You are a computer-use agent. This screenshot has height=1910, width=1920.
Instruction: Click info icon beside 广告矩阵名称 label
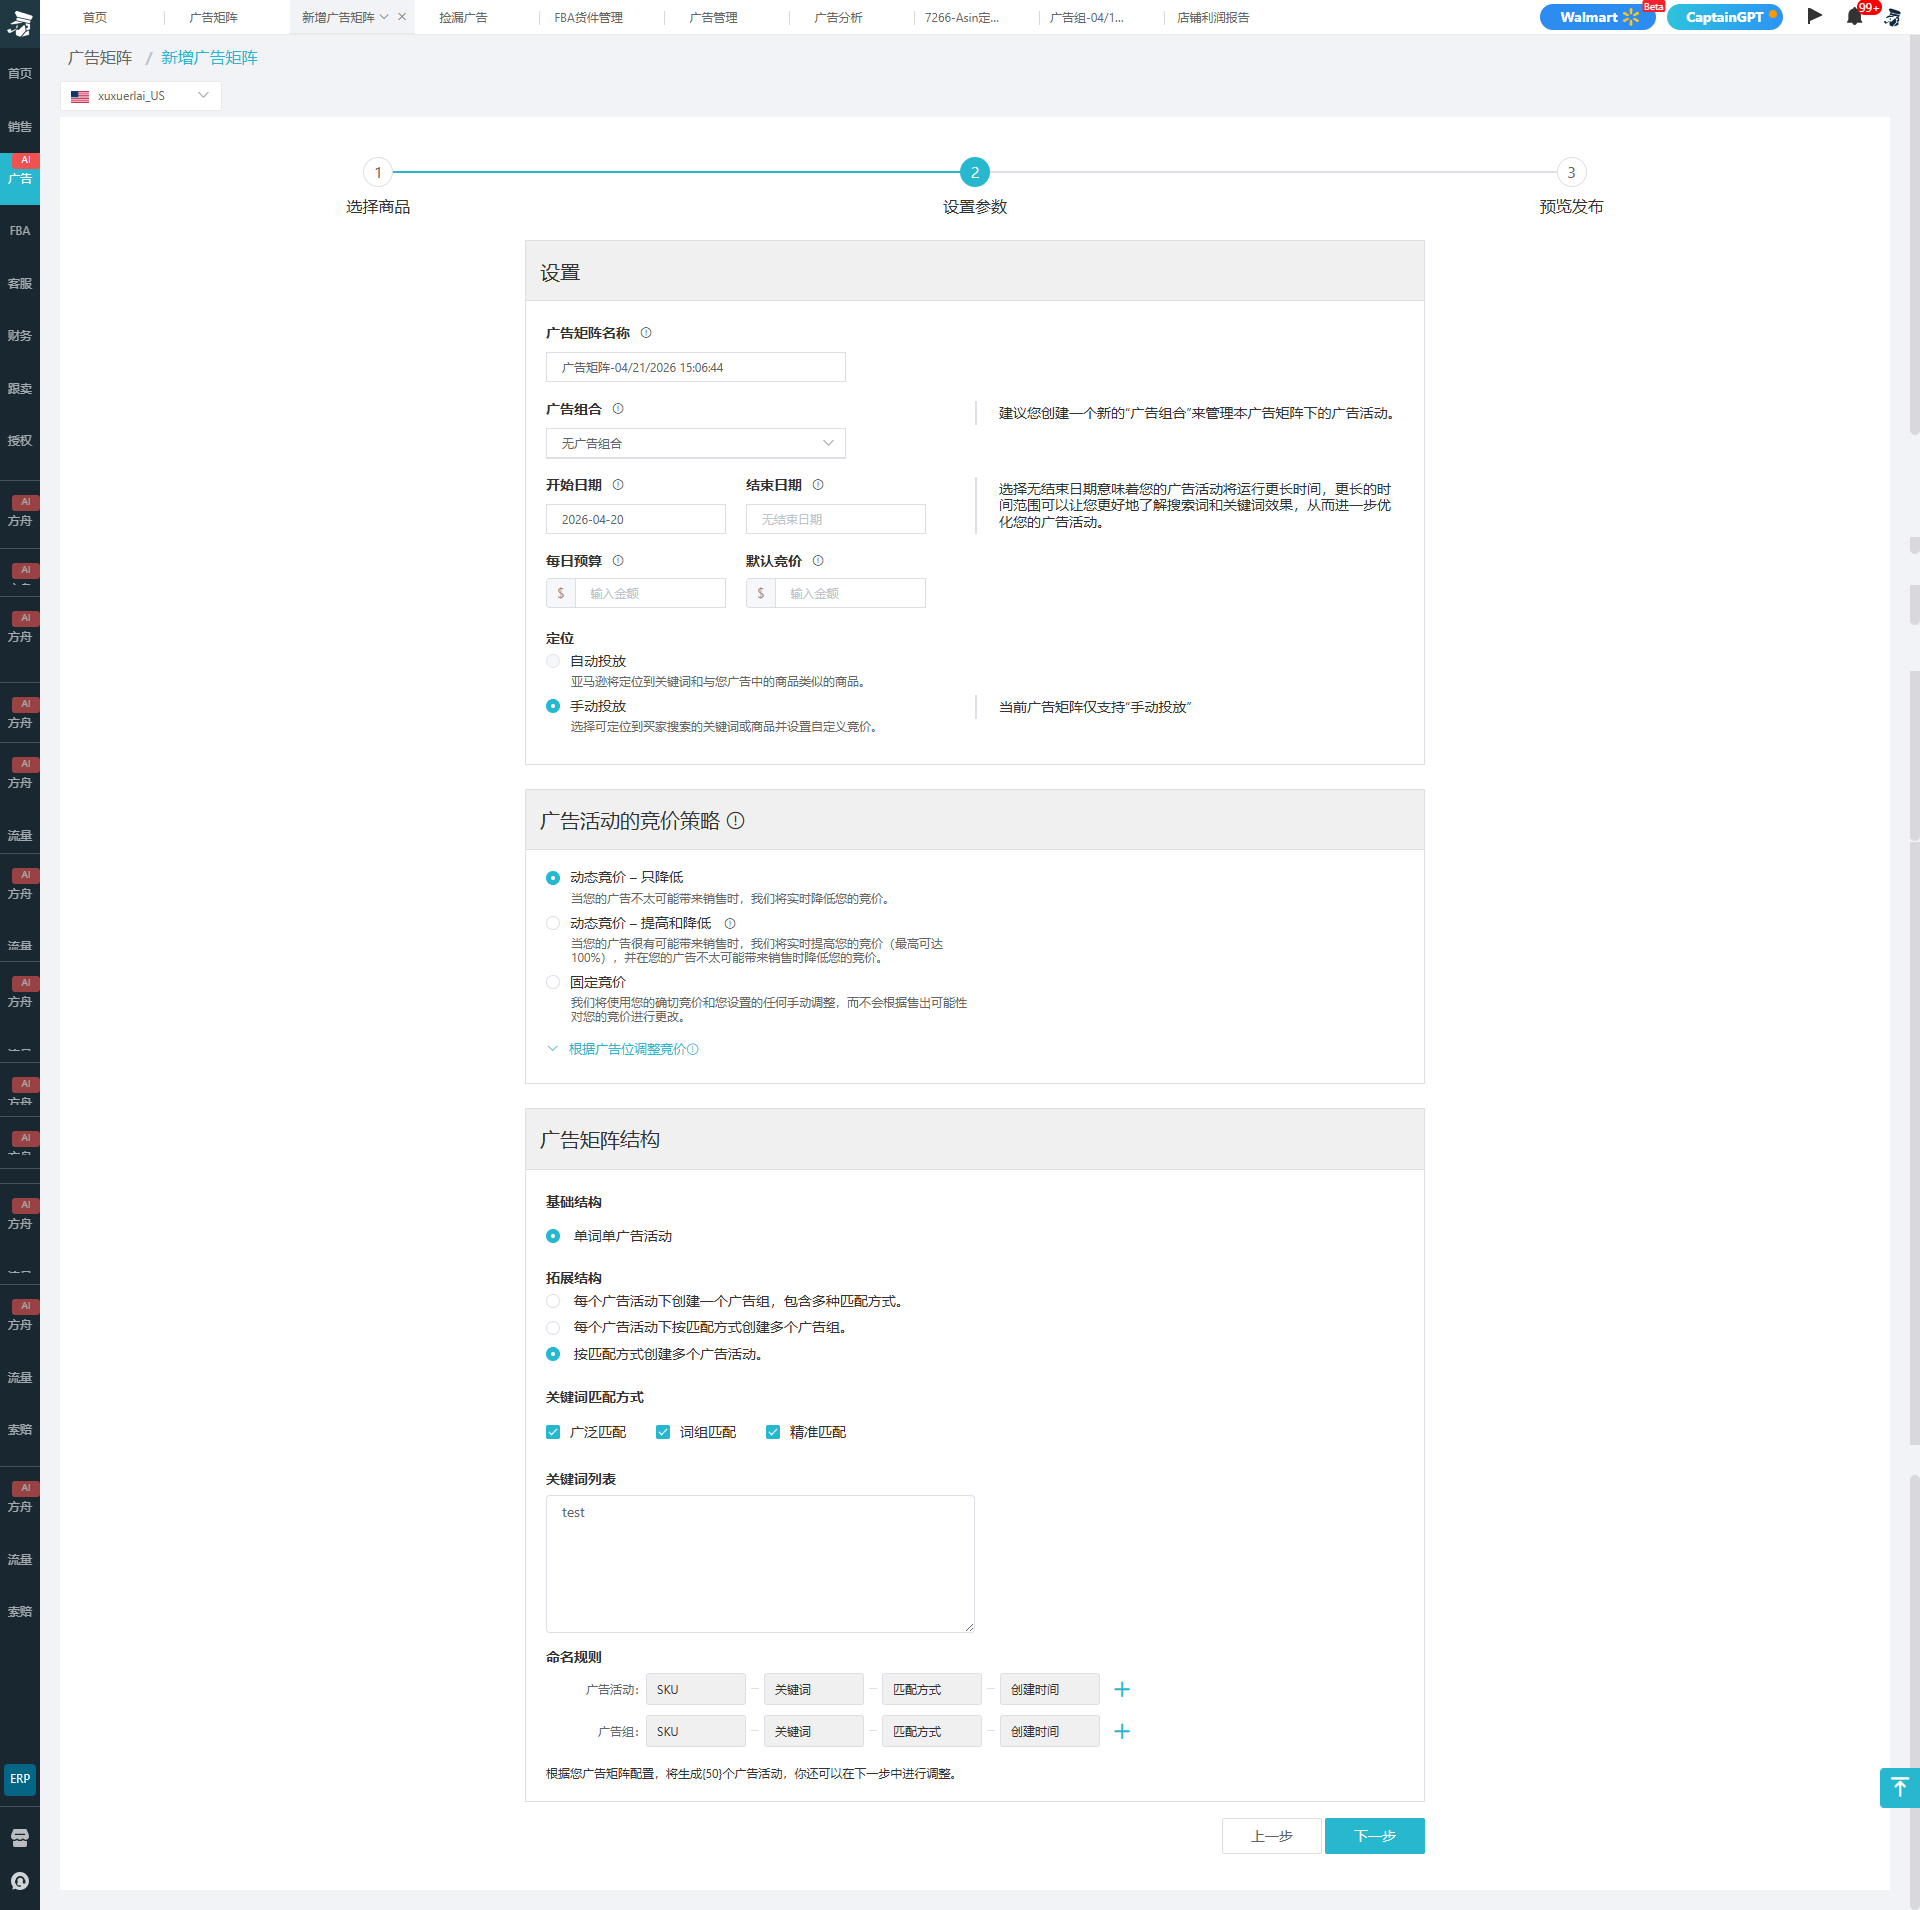click(x=646, y=333)
